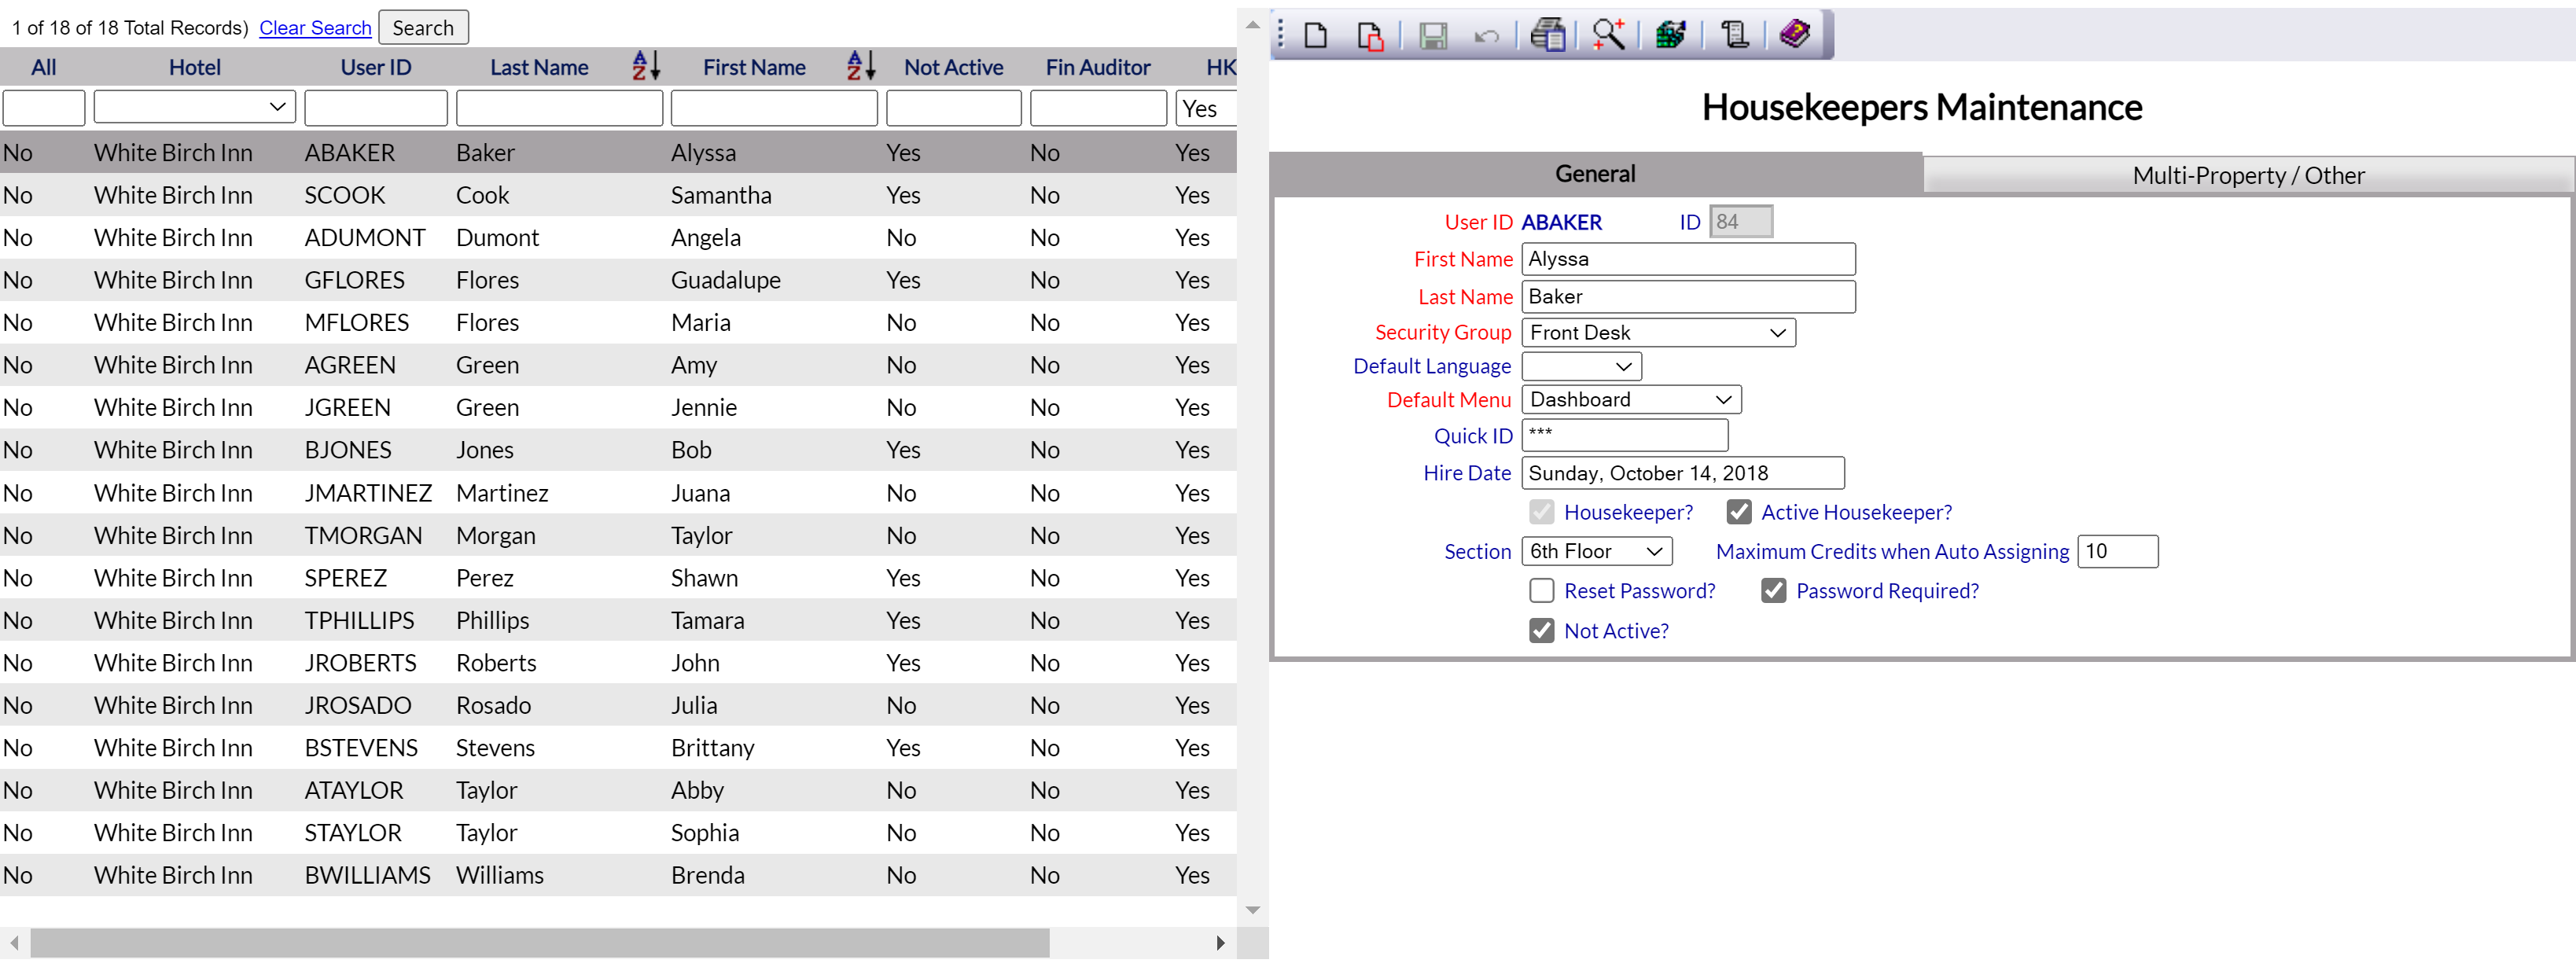Select the TPHILLIPS row
Screen dimensions: 2576x967
click(x=618, y=621)
